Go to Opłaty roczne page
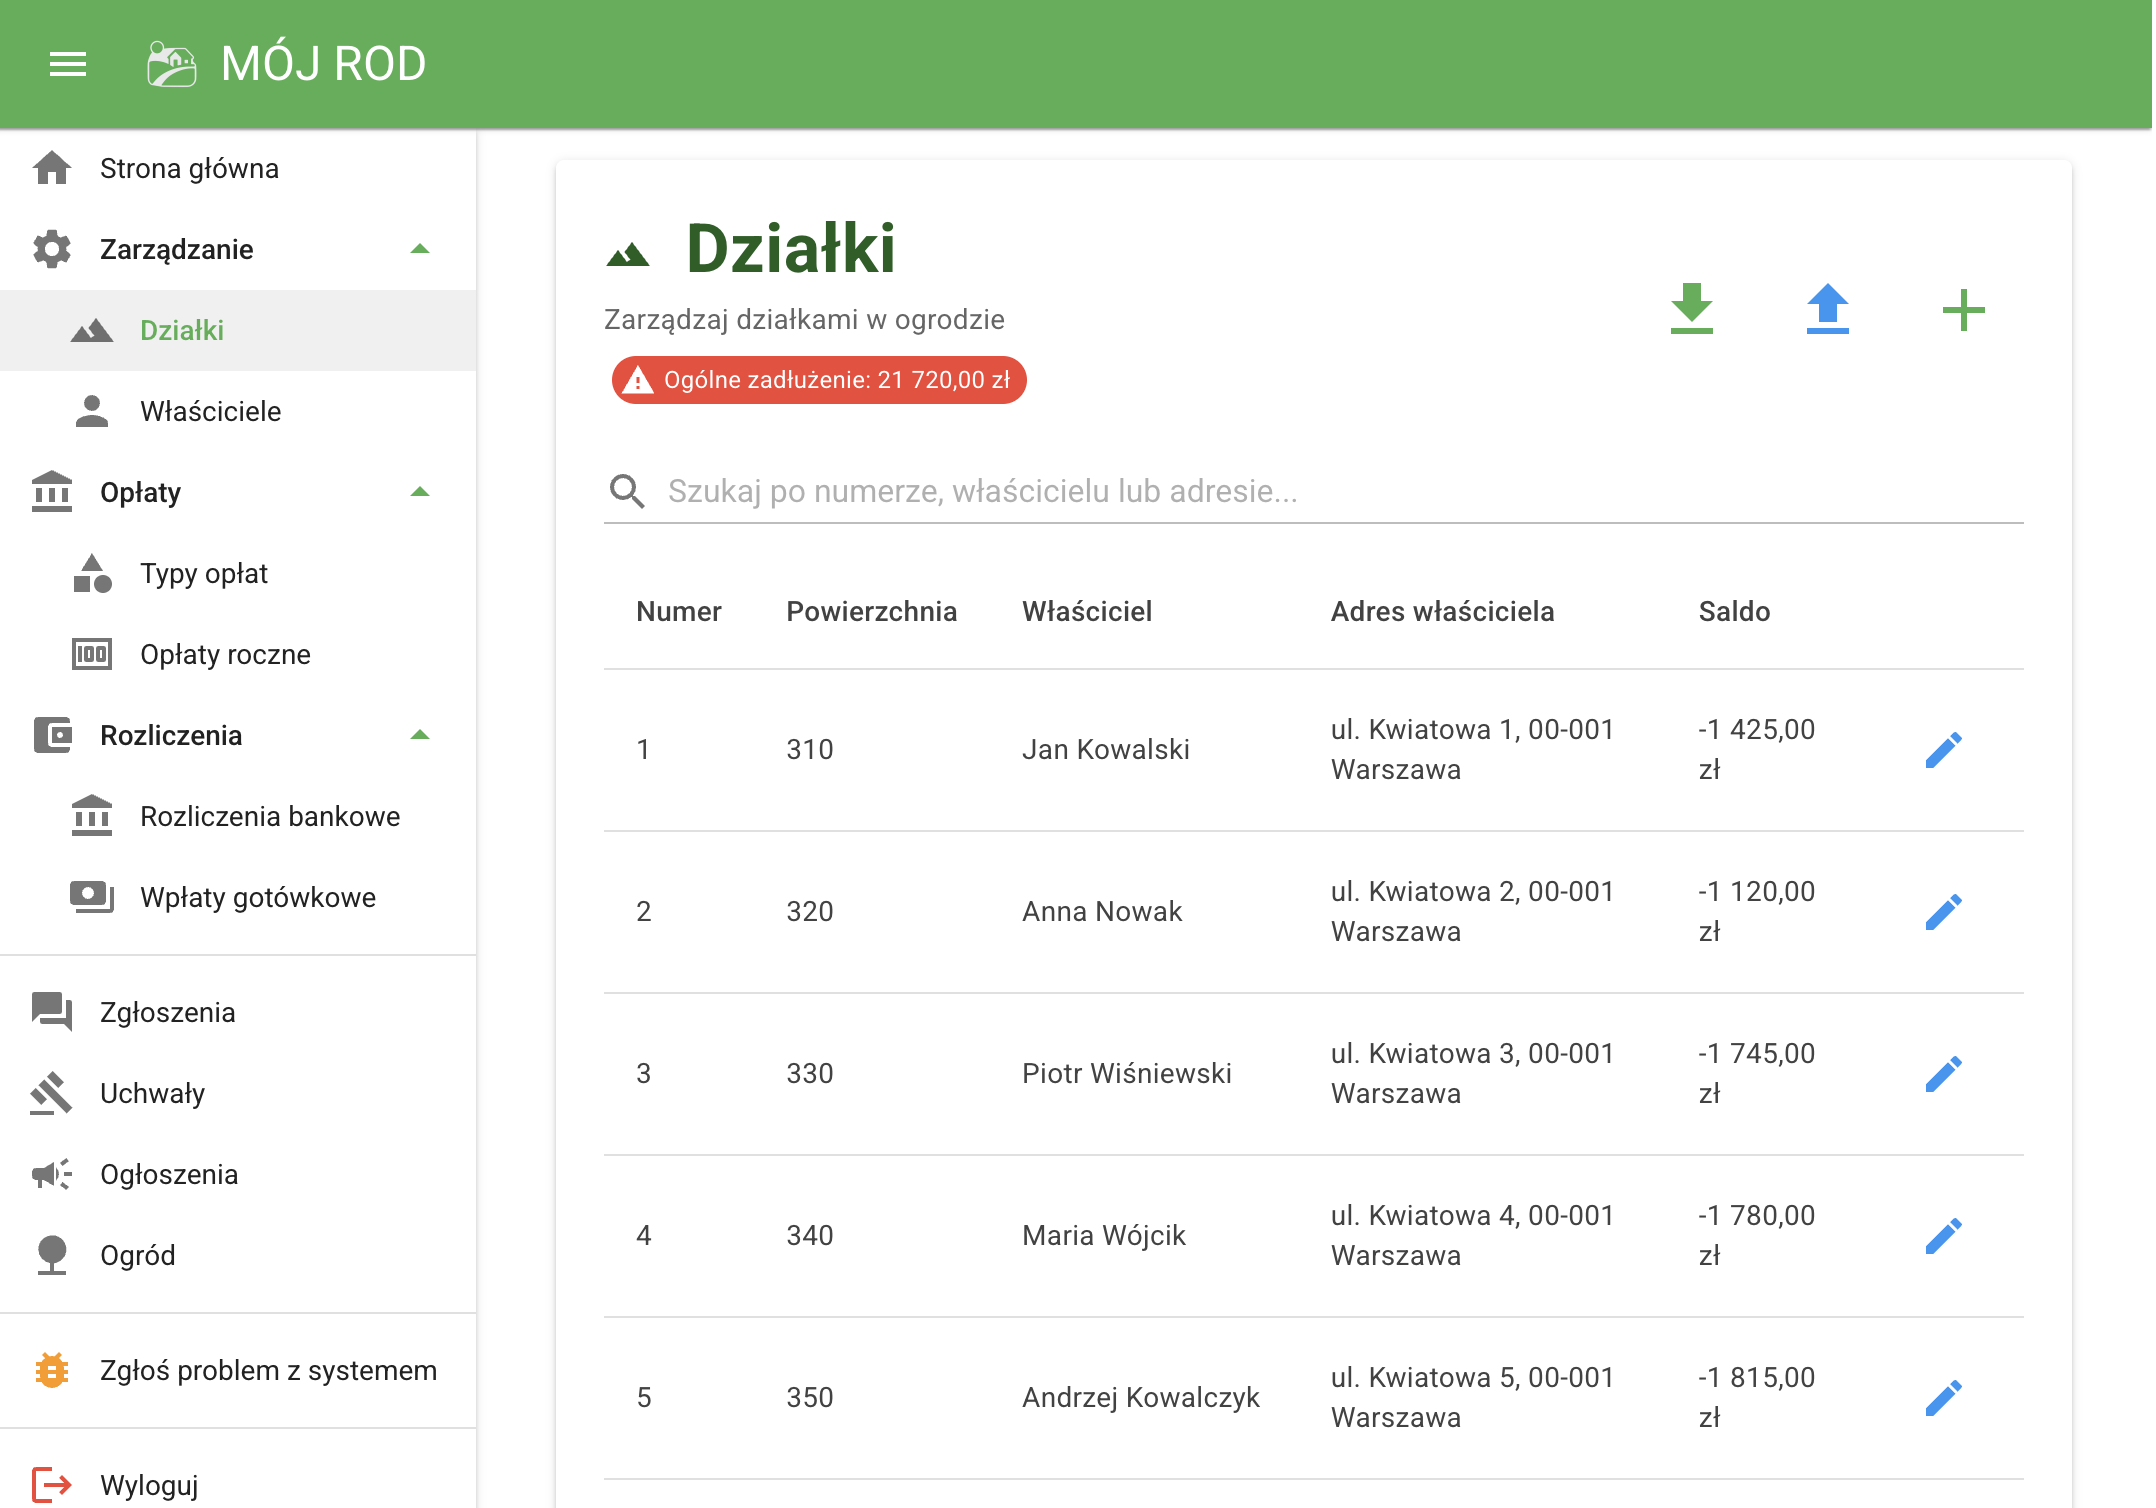This screenshot has height=1508, width=2156. tap(225, 654)
